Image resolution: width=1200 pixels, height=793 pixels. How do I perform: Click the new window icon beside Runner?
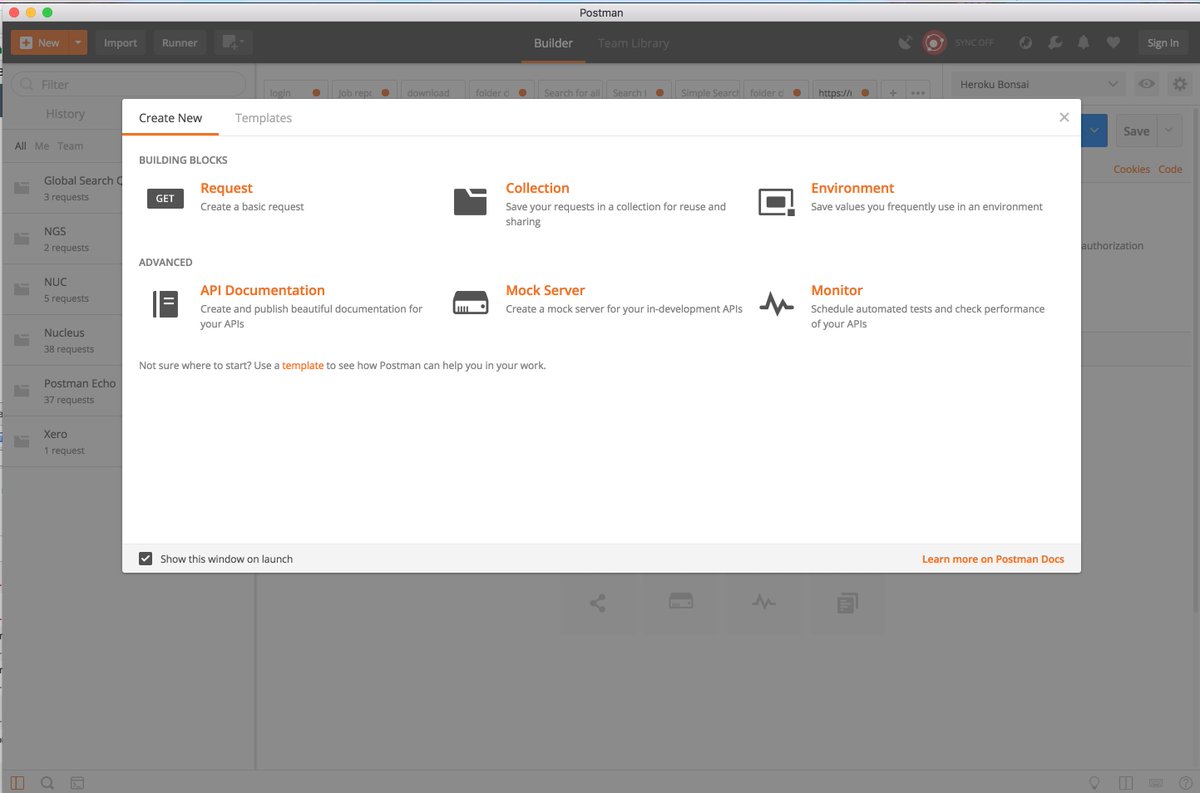234,43
